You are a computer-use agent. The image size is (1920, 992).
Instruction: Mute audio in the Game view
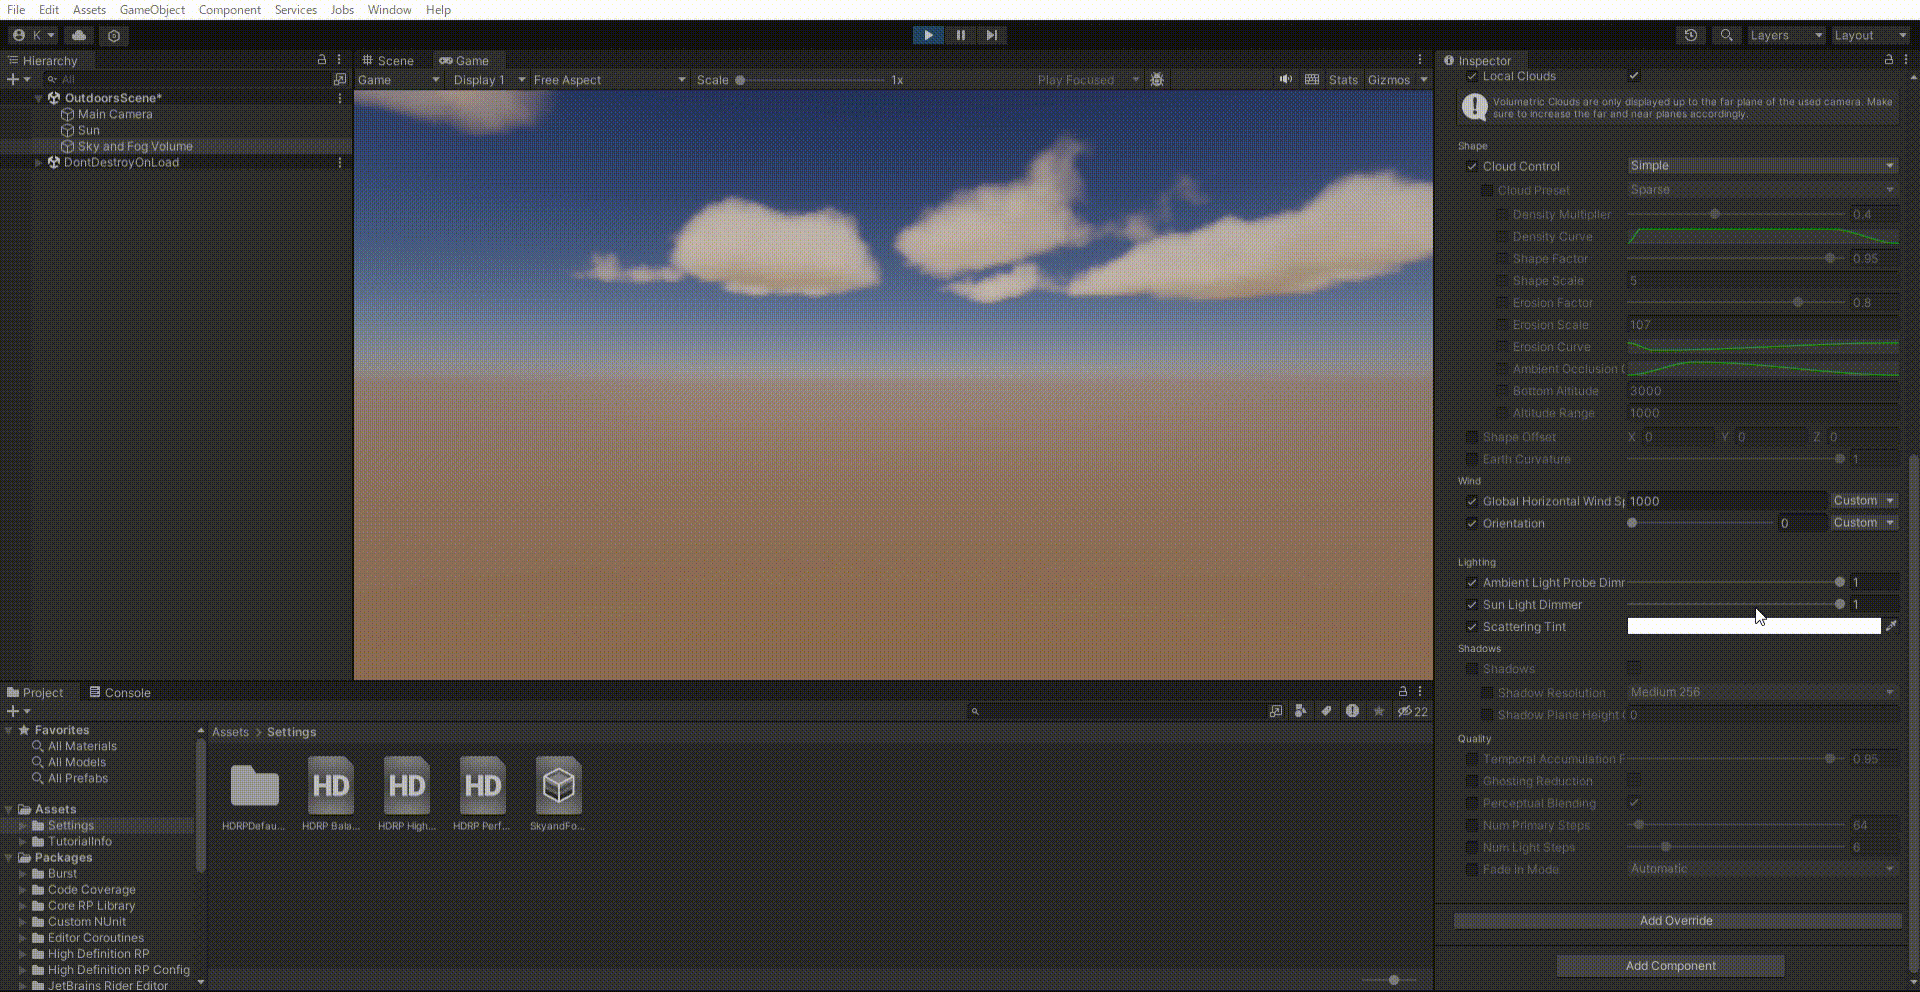point(1286,79)
